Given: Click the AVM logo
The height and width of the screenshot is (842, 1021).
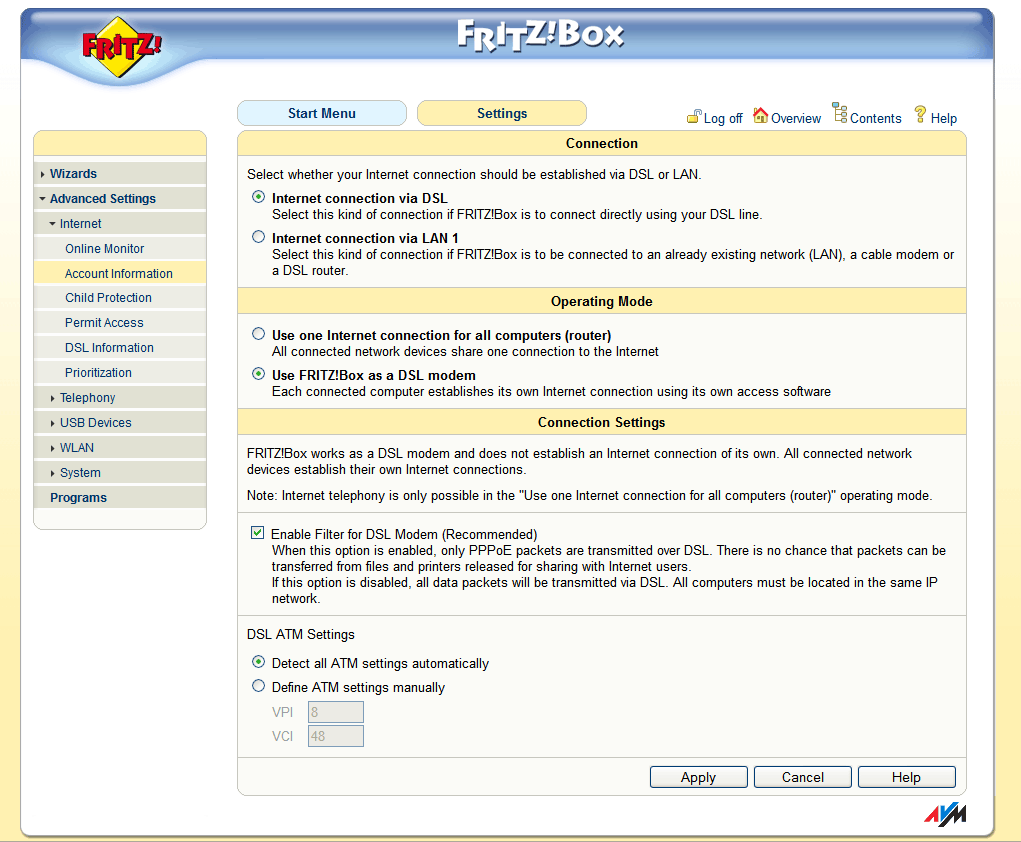Looking at the screenshot, I should tap(945, 814).
